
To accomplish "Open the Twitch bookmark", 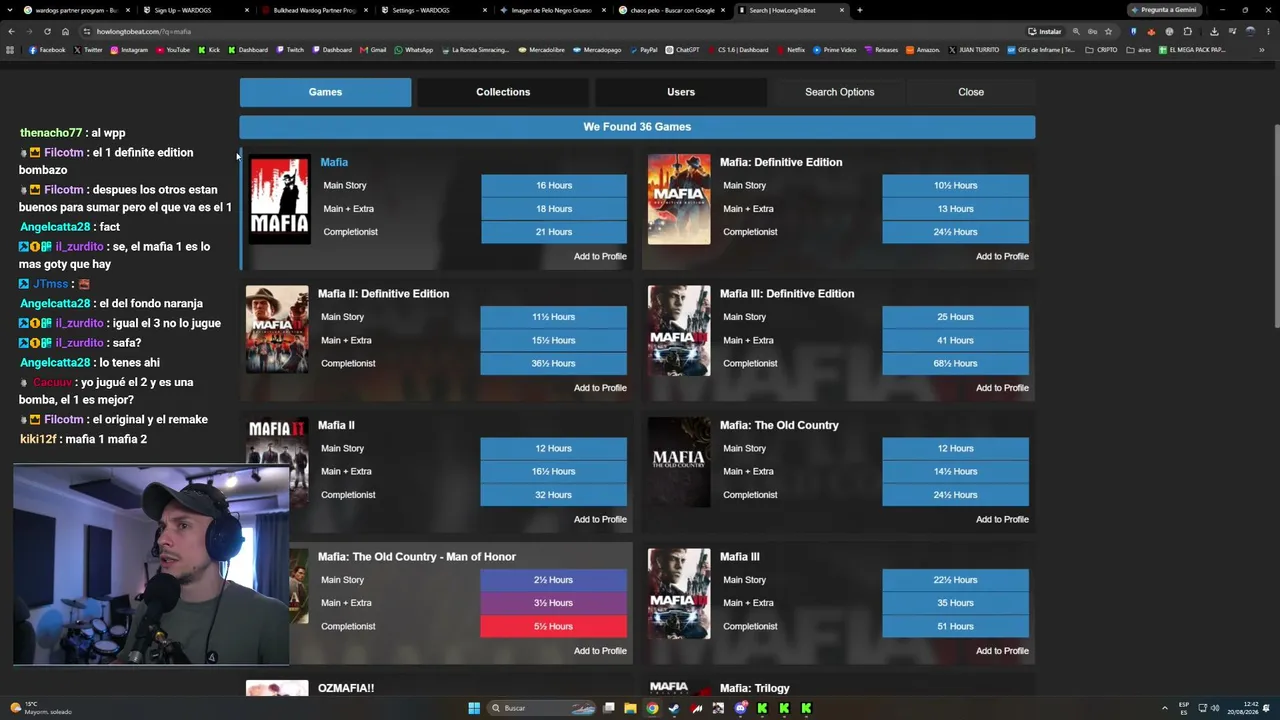I will (289, 50).
